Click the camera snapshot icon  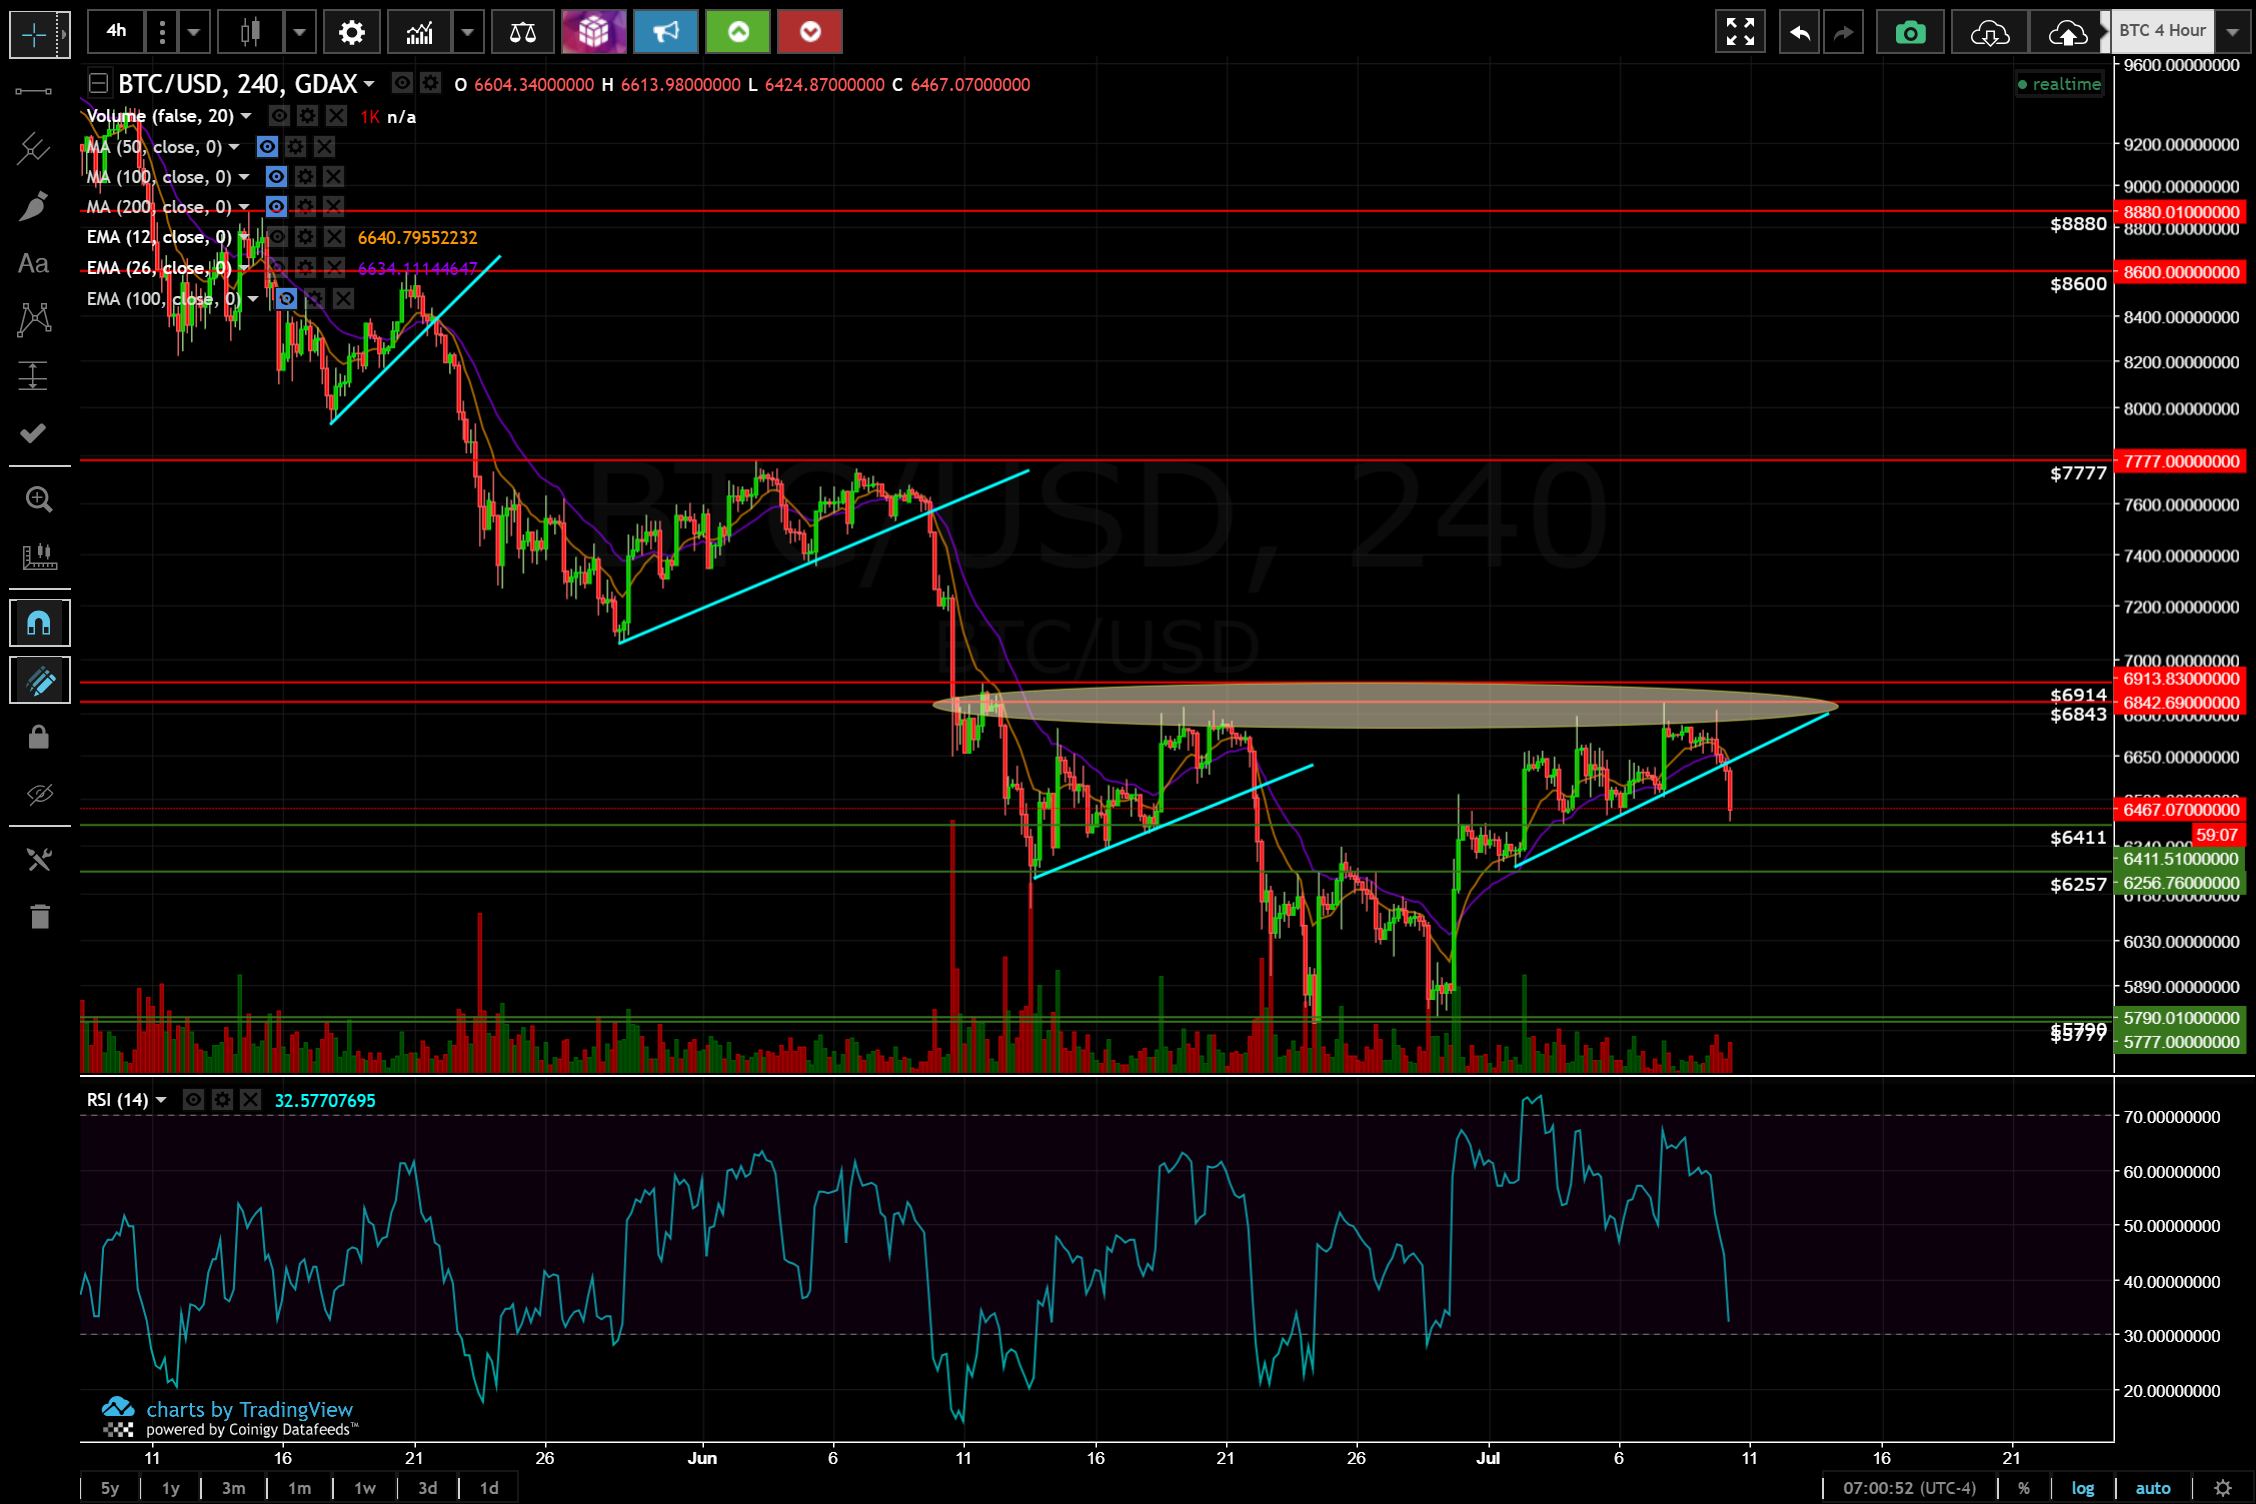pyautogui.click(x=1909, y=33)
